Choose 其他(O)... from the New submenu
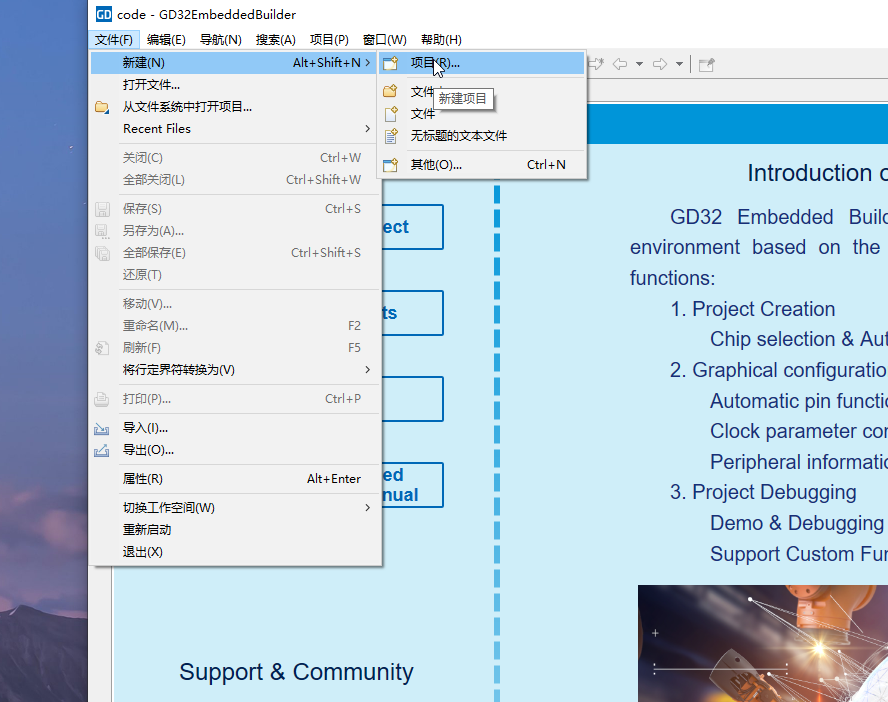The width and height of the screenshot is (888, 702). point(436,165)
